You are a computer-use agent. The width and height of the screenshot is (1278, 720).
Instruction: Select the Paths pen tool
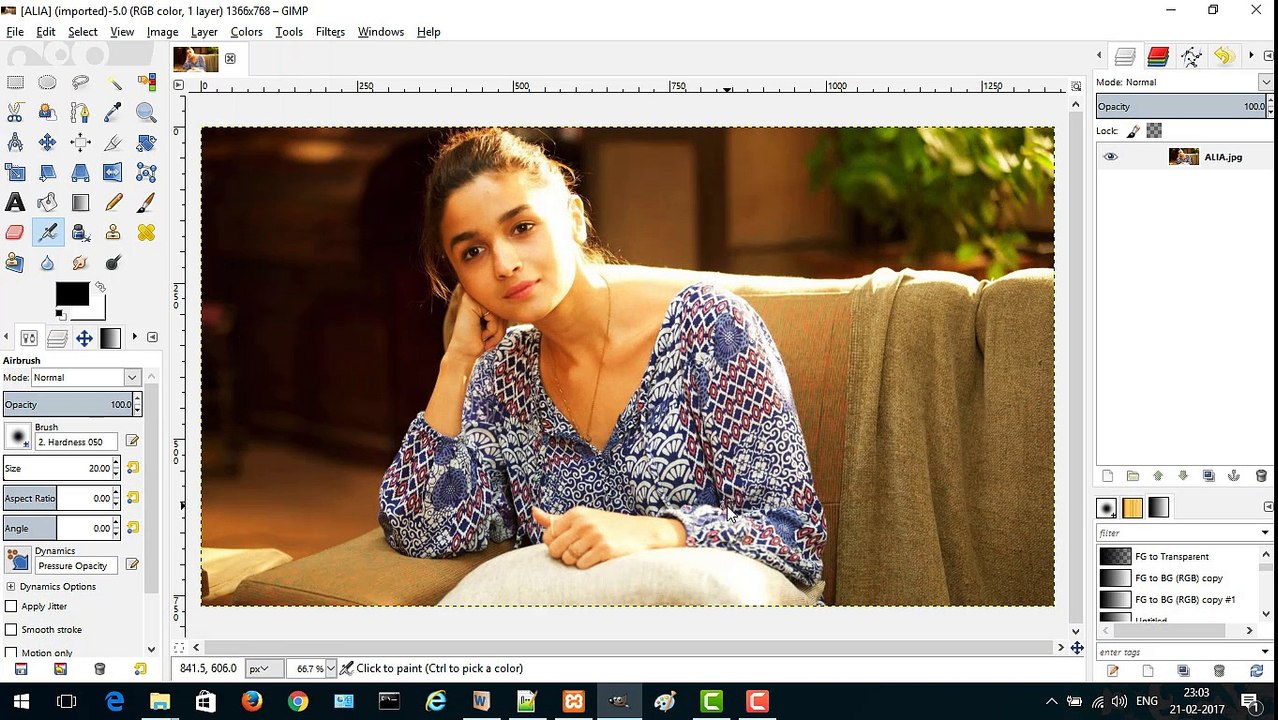pyautogui.click(x=80, y=113)
